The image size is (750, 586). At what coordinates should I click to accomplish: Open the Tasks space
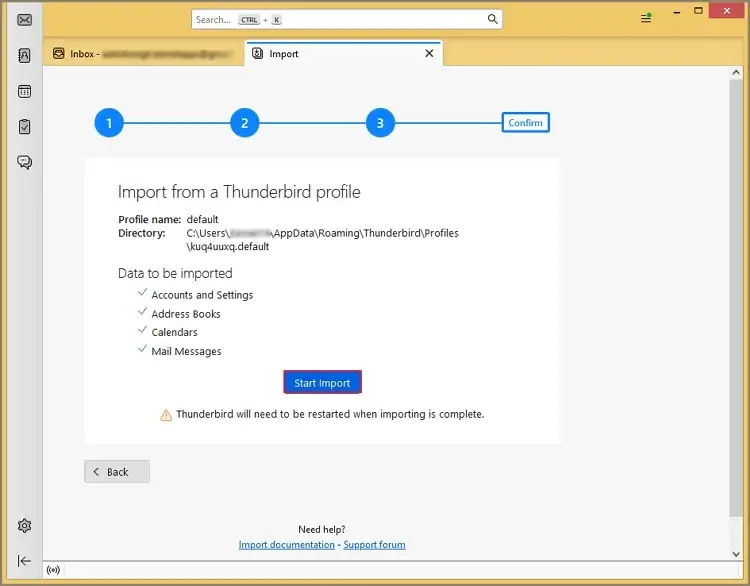24,126
